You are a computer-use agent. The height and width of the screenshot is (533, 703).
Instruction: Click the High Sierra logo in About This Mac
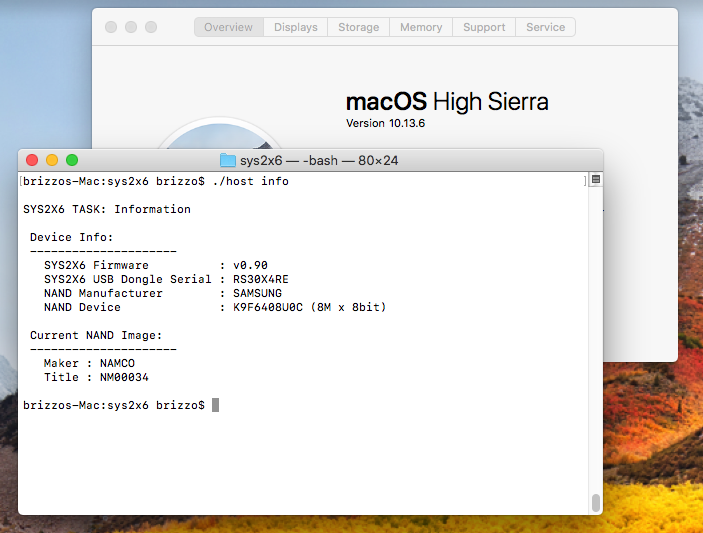pos(220,134)
